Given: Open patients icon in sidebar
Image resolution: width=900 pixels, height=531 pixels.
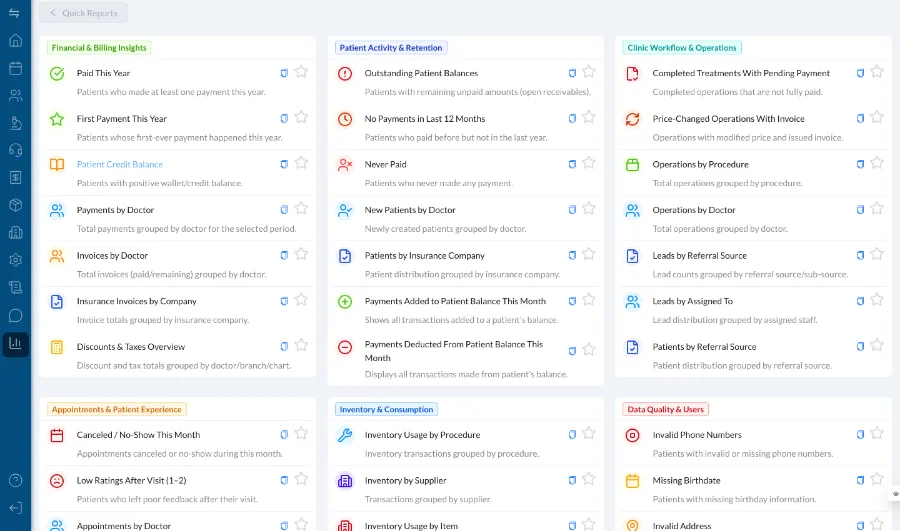Looking at the screenshot, I should click(15, 95).
